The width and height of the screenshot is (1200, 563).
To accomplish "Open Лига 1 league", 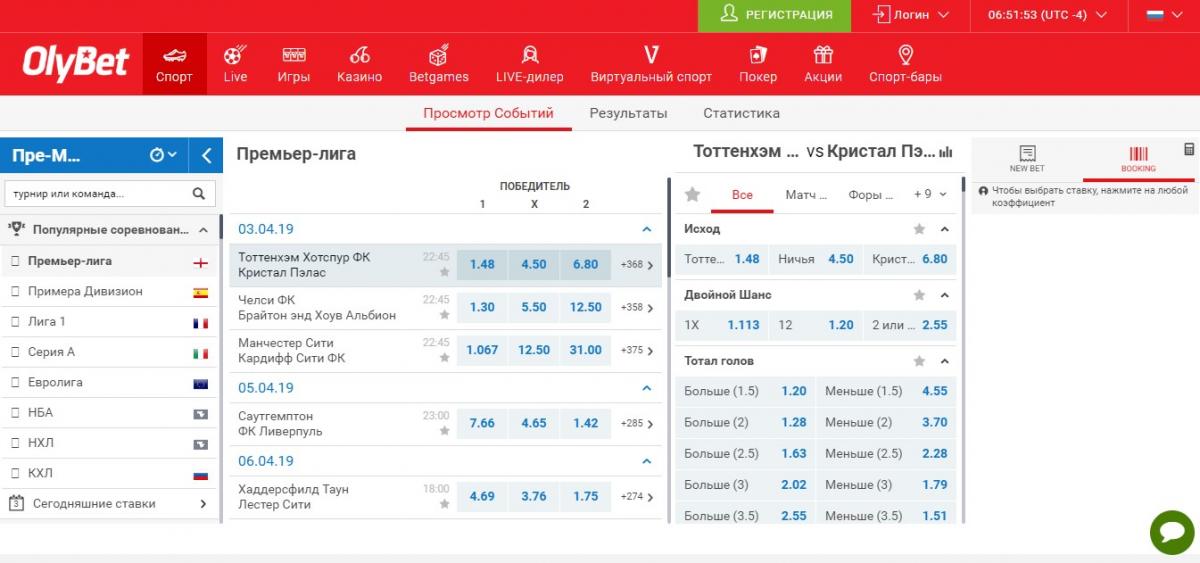I will [x=110, y=322].
